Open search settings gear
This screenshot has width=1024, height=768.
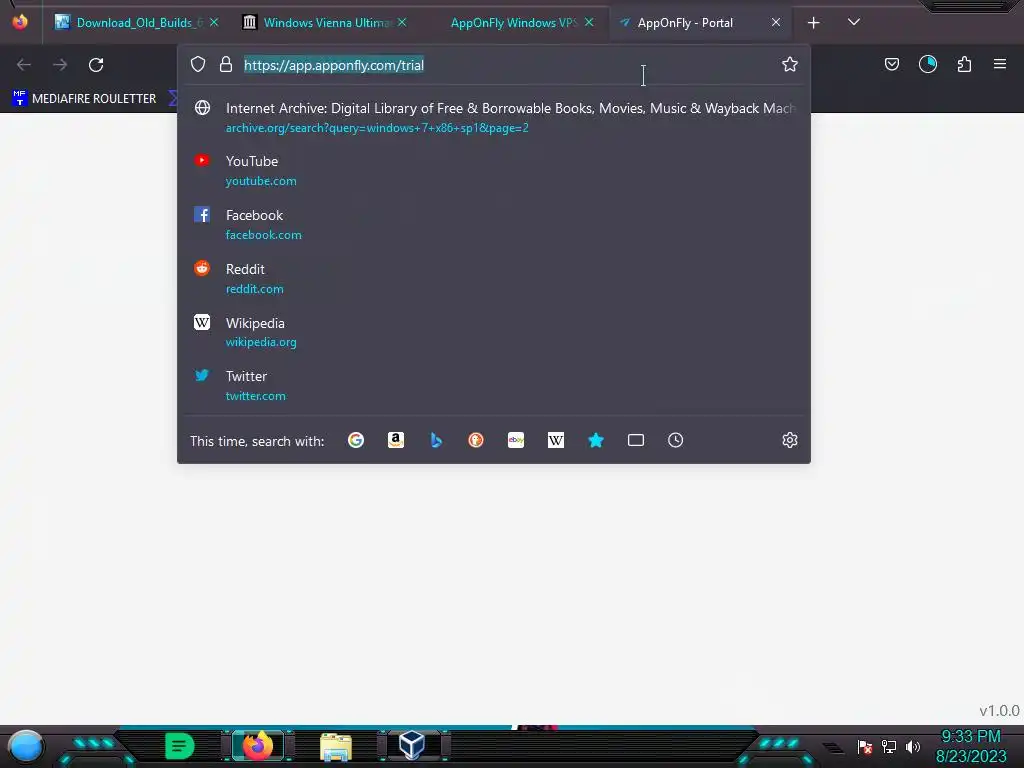click(790, 440)
